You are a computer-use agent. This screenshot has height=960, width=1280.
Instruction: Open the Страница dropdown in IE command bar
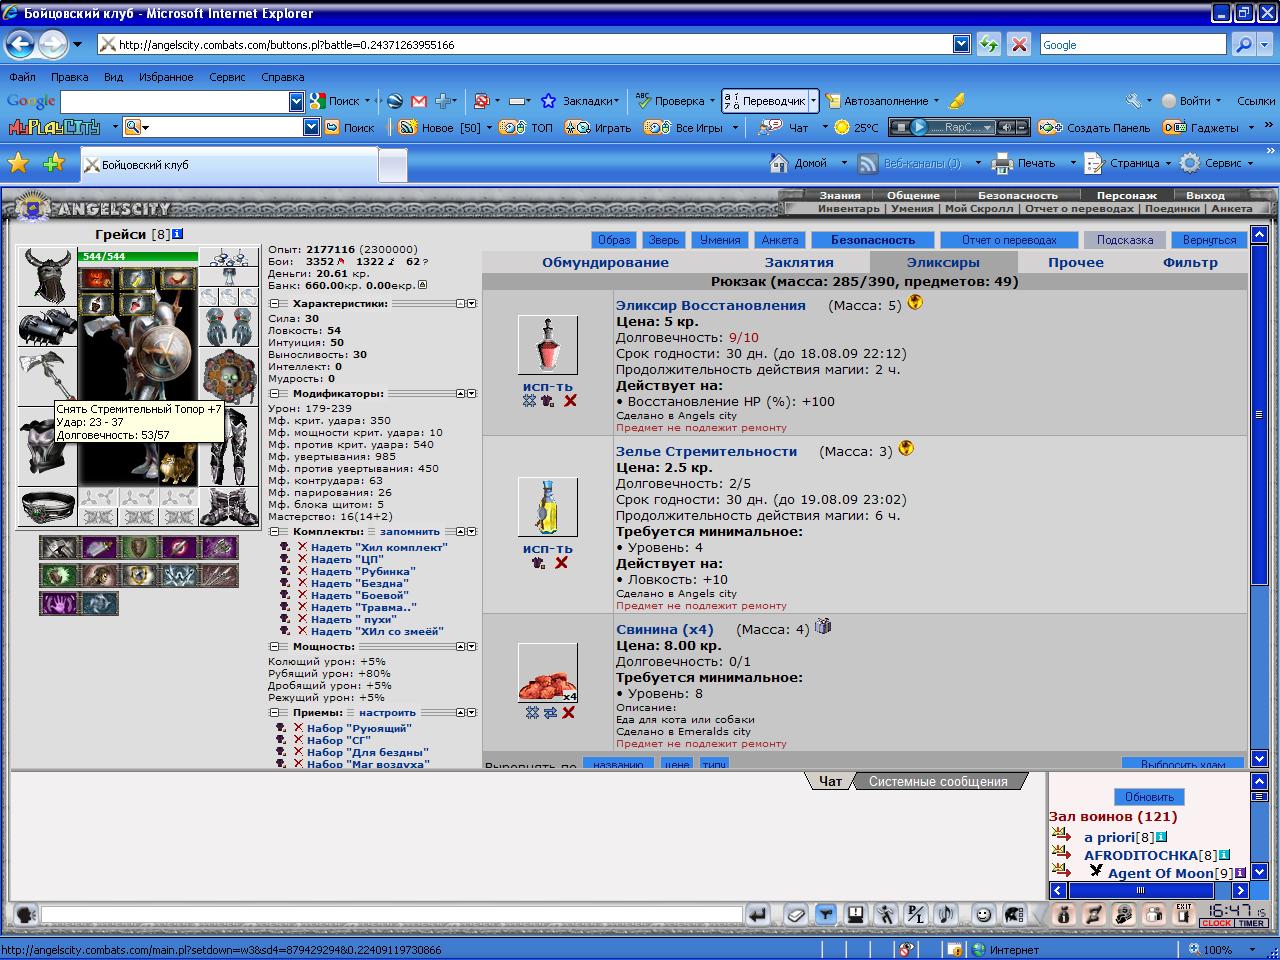[1169, 163]
